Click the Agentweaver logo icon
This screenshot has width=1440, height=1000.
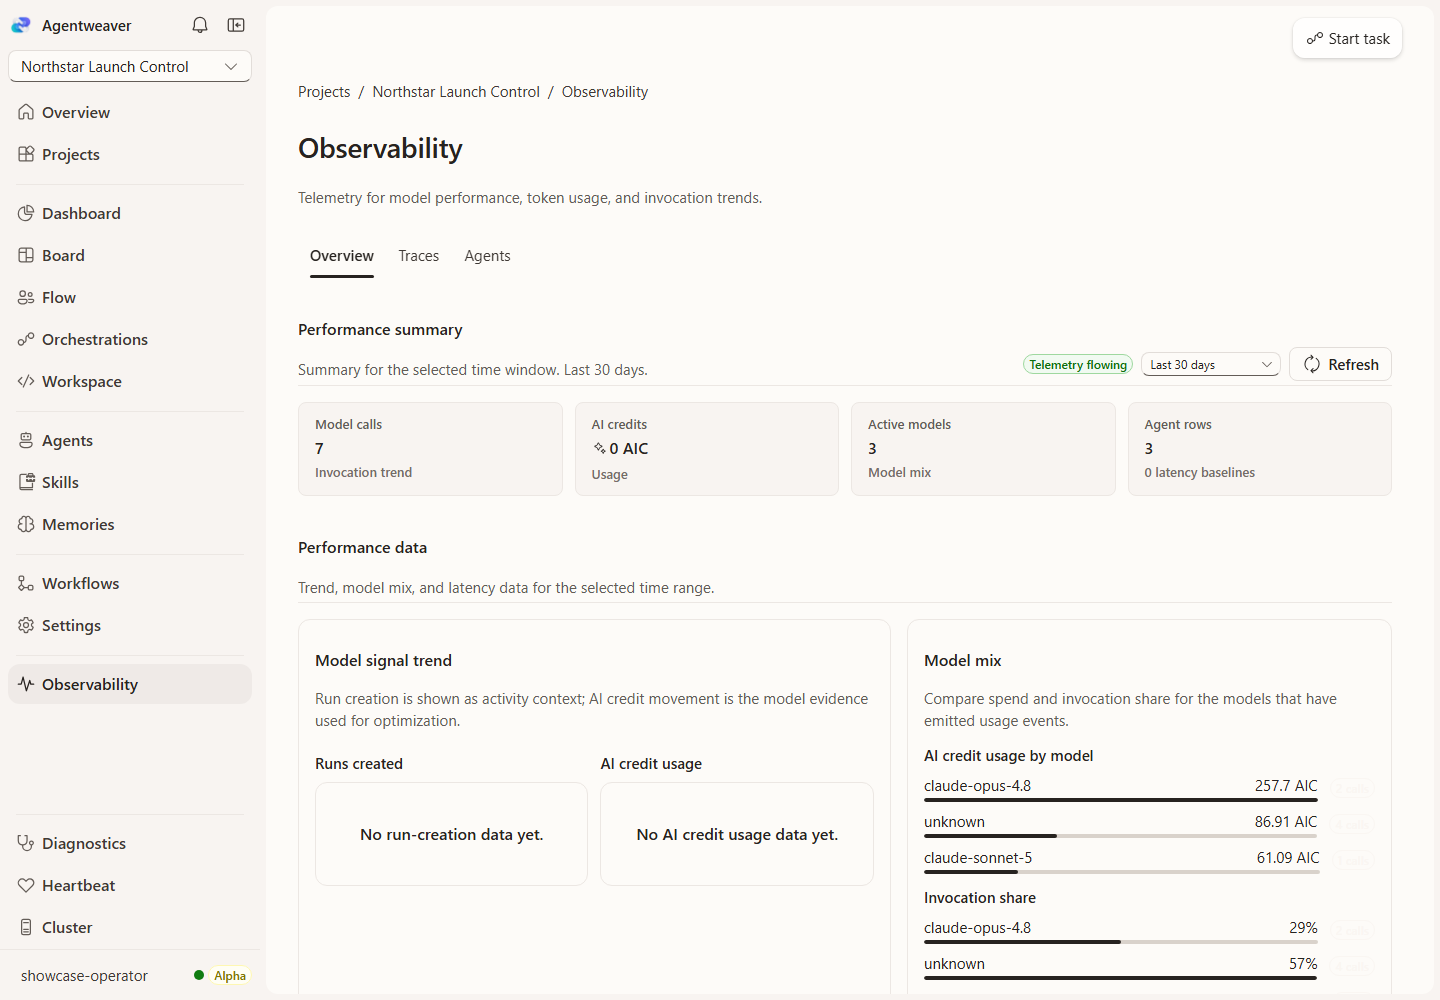coord(21,25)
